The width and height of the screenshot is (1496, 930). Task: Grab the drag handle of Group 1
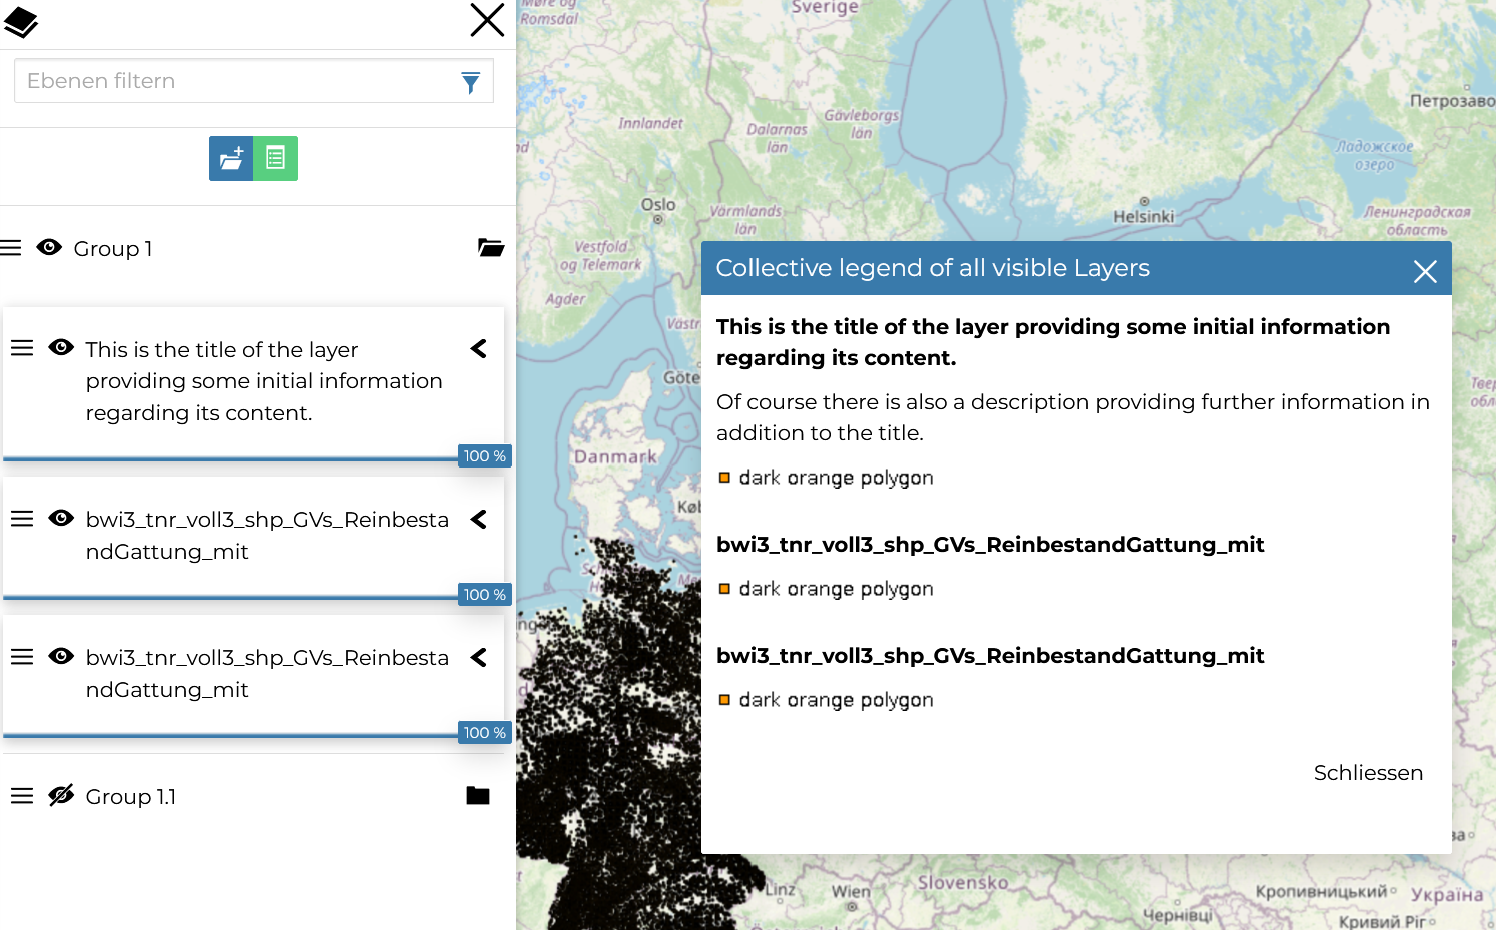(11, 248)
